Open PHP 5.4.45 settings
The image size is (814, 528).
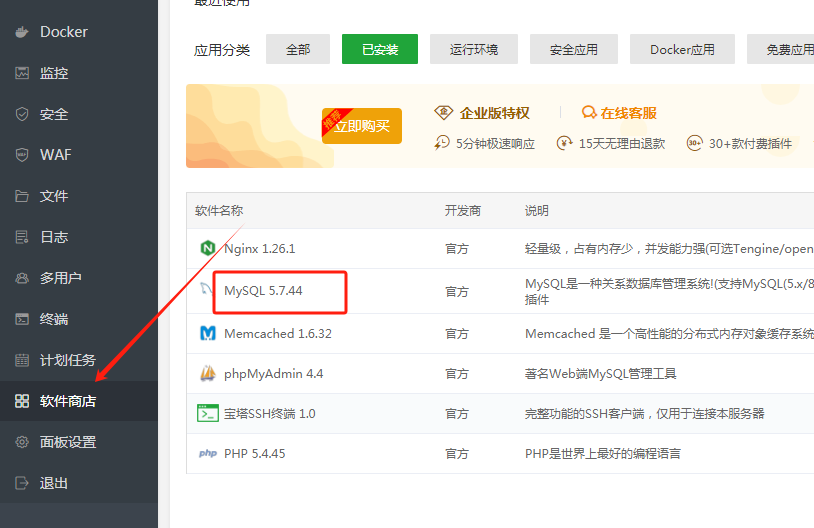254,454
